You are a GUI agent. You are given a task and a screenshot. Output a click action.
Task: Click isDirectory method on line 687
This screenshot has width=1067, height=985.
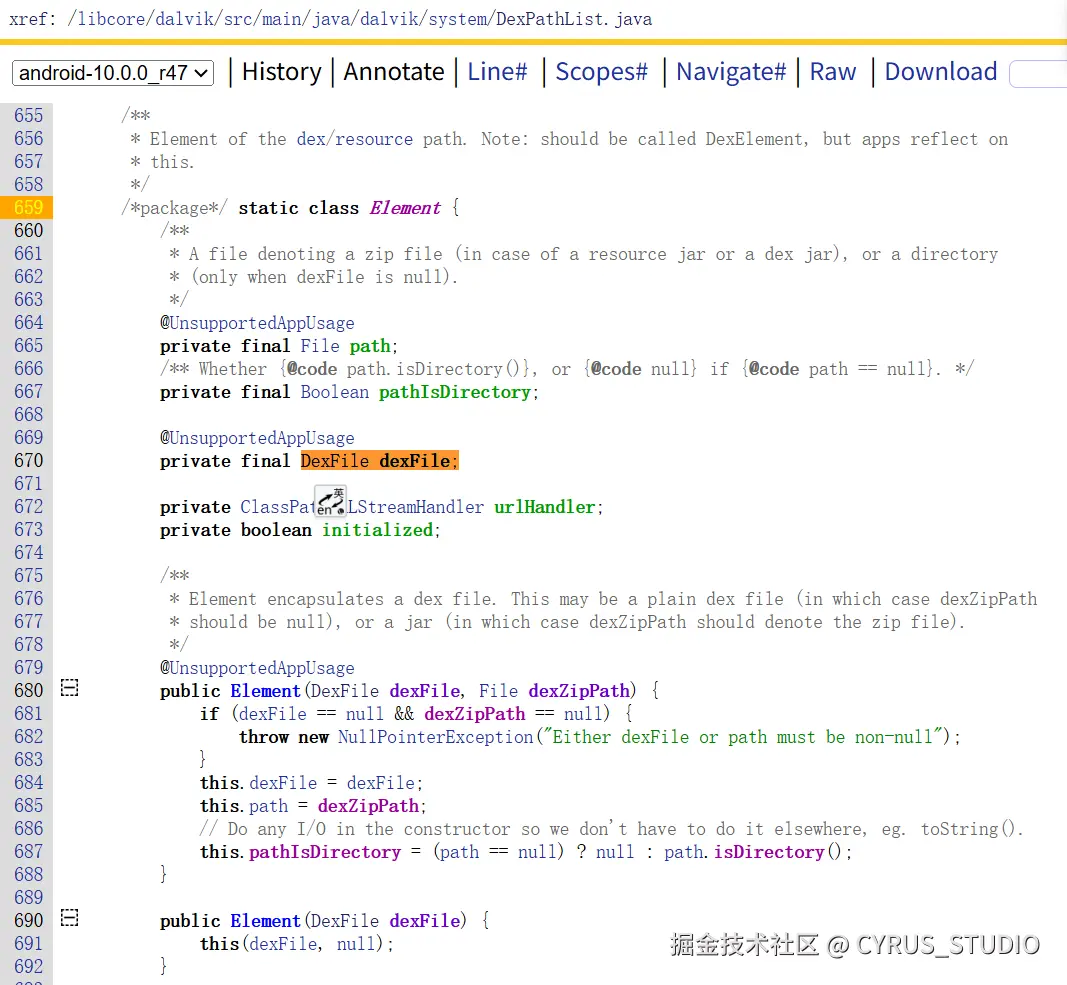769,852
